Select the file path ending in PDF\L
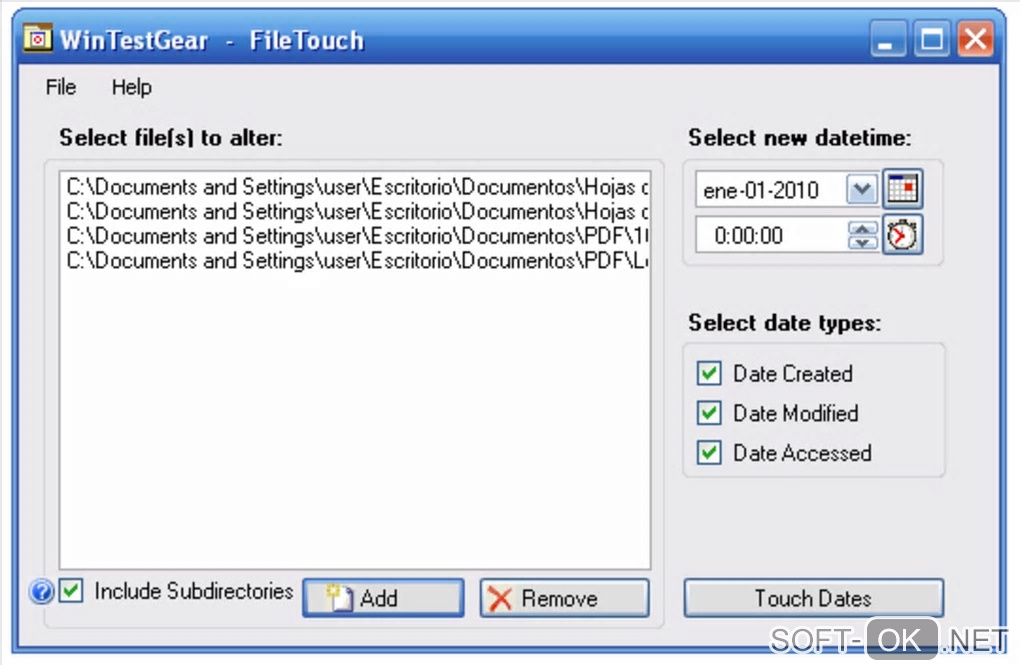1020x665 pixels. 356,262
